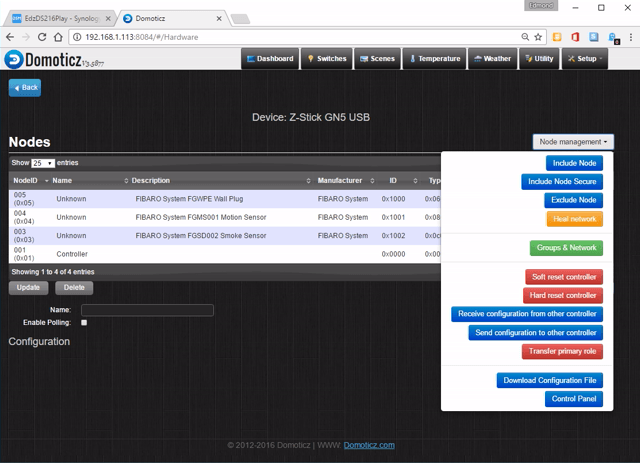Image resolution: width=640 pixels, height=463 pixels.
Task: Click the Heal network button
Action: (574, 219)
